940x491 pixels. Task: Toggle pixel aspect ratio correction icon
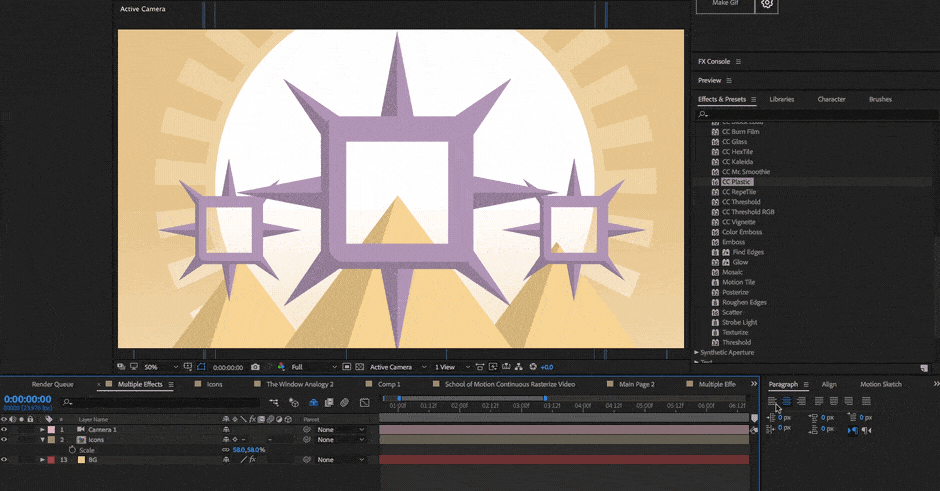coord(480,367)
